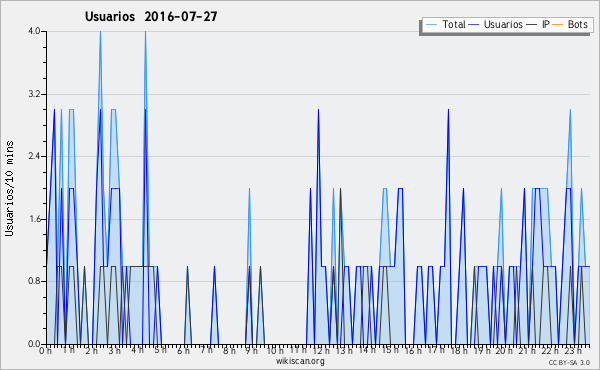Click the dark blue Usuarios legend line
Viewport: 600px width, 370px height.
pyautogui.click(x=474, y=24)
